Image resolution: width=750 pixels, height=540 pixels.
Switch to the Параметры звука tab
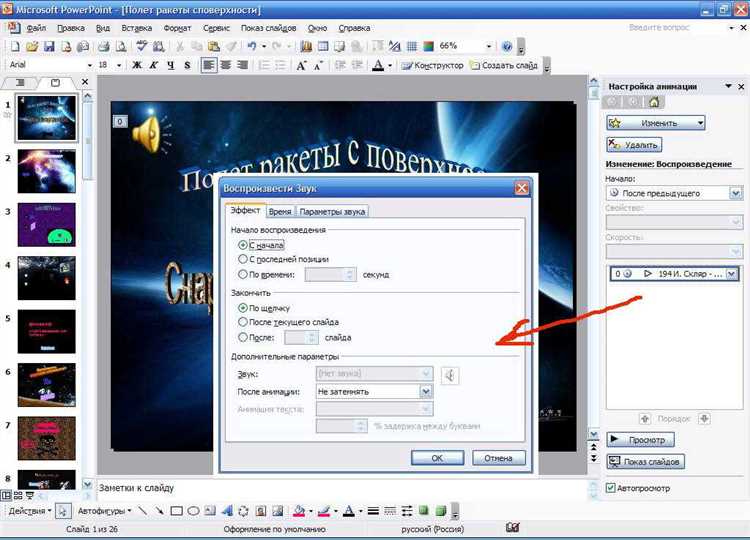pyautogui.click(x=332, y=211)
